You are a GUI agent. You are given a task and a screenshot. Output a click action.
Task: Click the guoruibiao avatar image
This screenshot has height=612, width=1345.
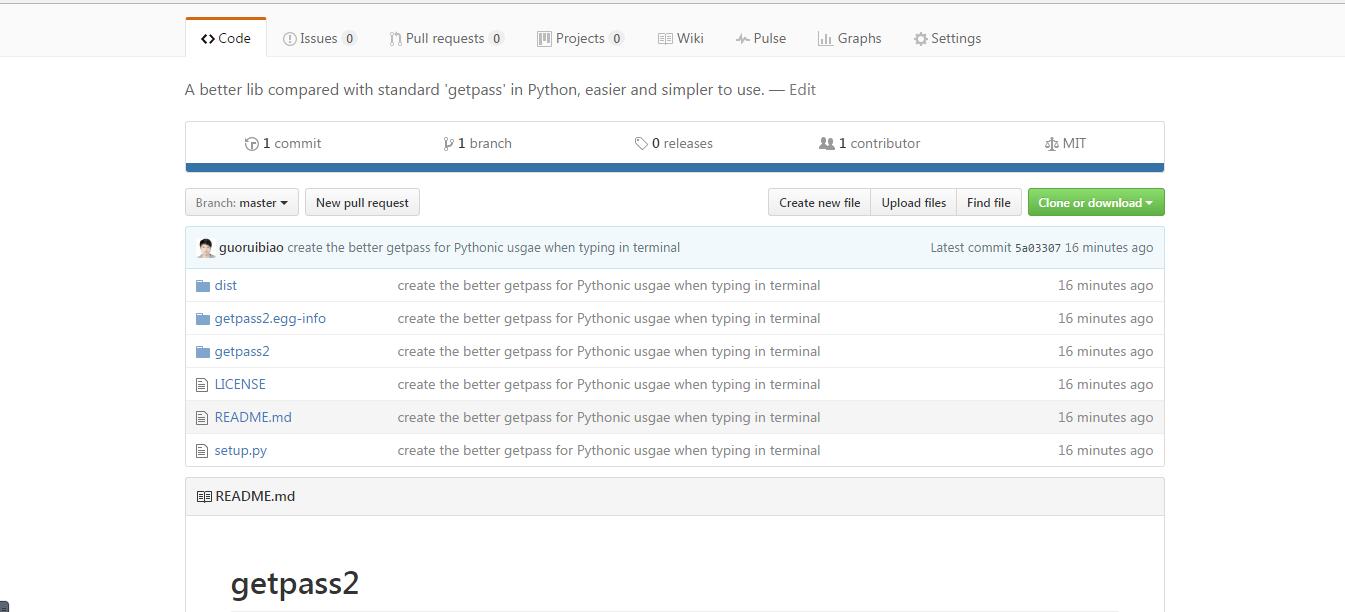click(206, 248)
